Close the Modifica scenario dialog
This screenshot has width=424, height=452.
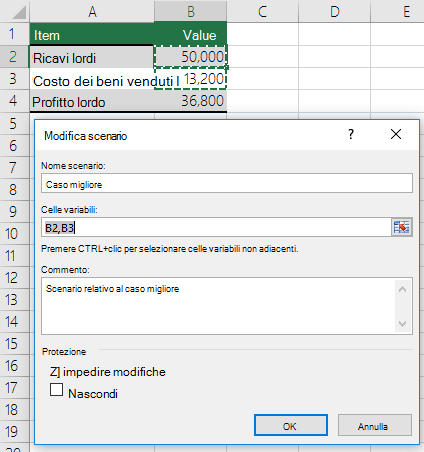click(x=396, y=134)
